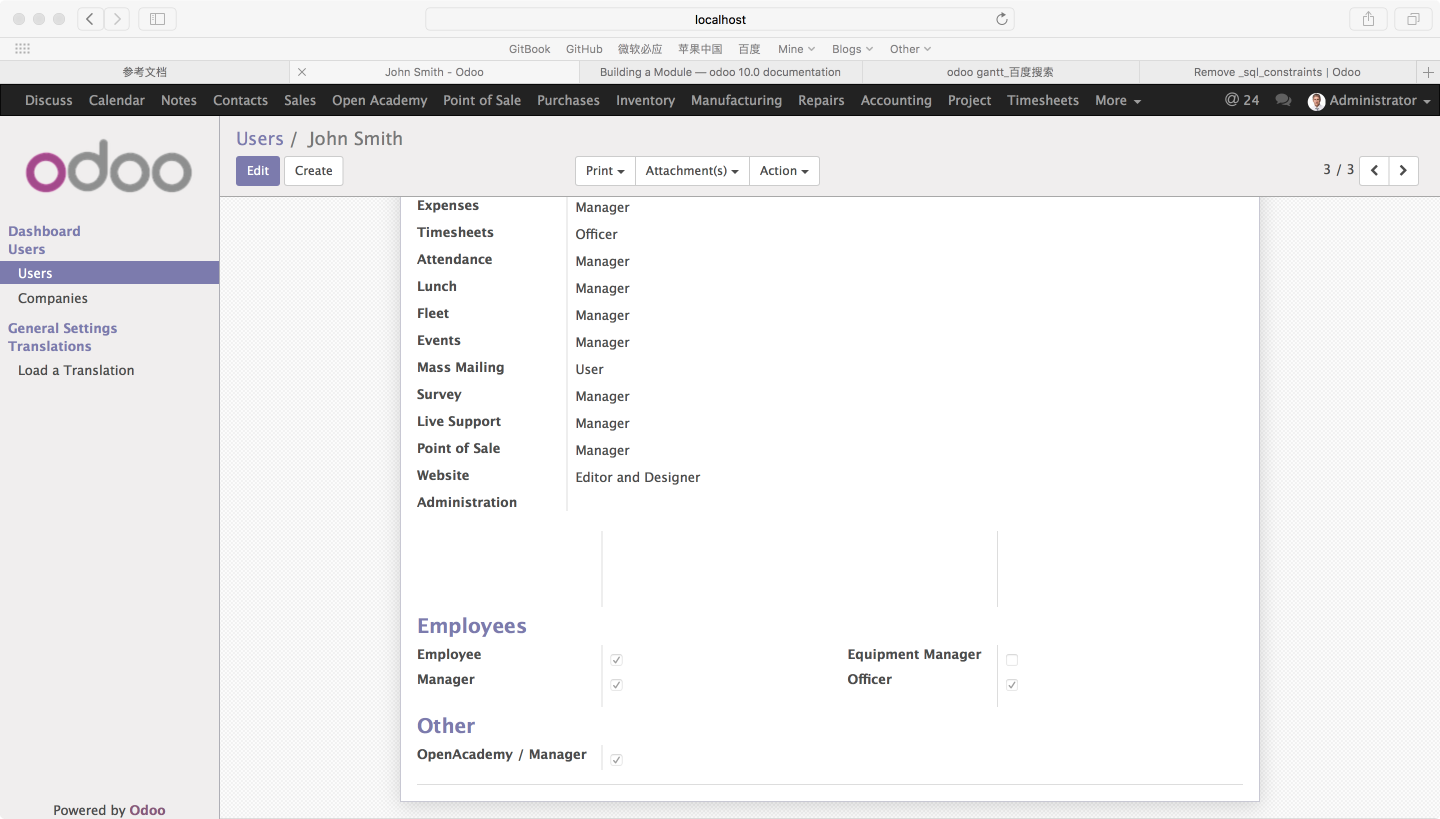Click the Edit button
This screenshot has height=819, width=1440.
(x=258, y=171)
